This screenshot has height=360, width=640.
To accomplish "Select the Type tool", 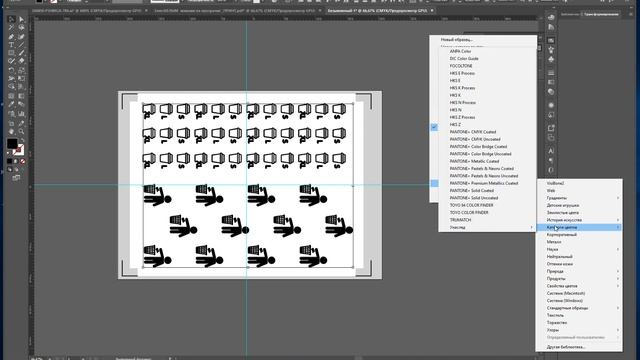I will click(11, 45).
